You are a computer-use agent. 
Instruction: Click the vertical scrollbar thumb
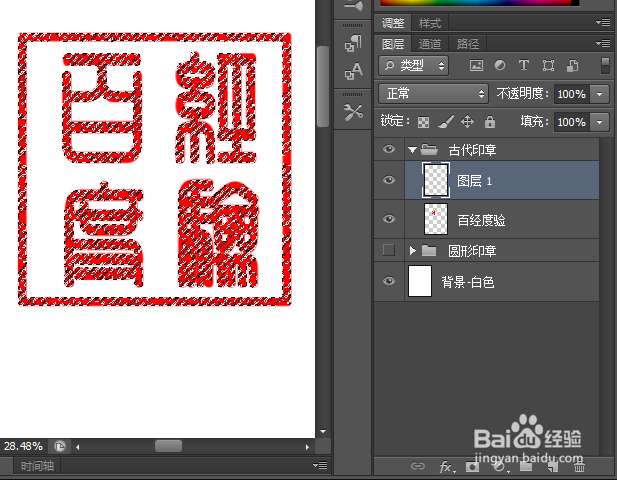tap(323, 87)
